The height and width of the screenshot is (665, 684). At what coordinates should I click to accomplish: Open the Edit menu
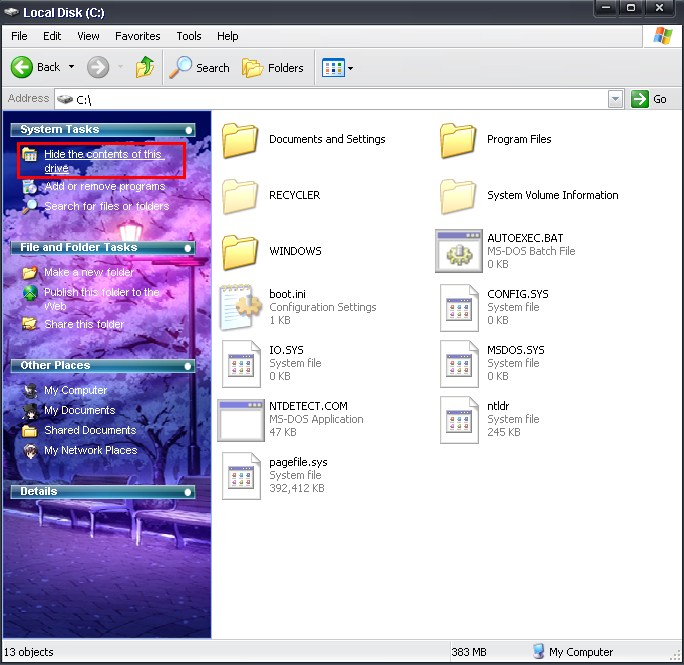(52, 36)
